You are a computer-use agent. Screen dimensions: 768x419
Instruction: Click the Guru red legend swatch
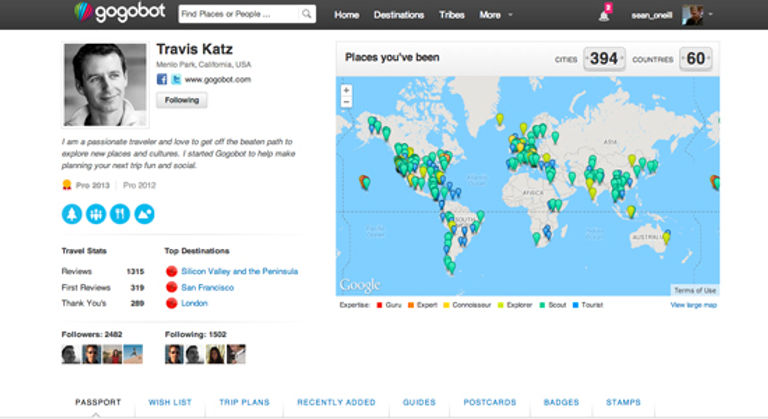pyautogui.click(x=379, y=305)
